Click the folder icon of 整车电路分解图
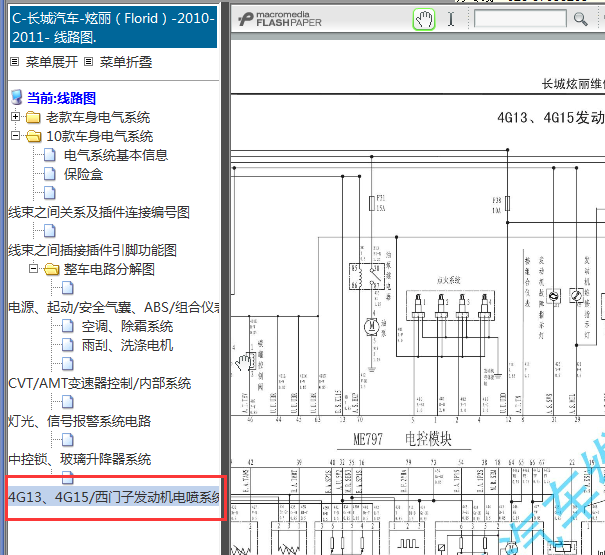 pos(52,269)
